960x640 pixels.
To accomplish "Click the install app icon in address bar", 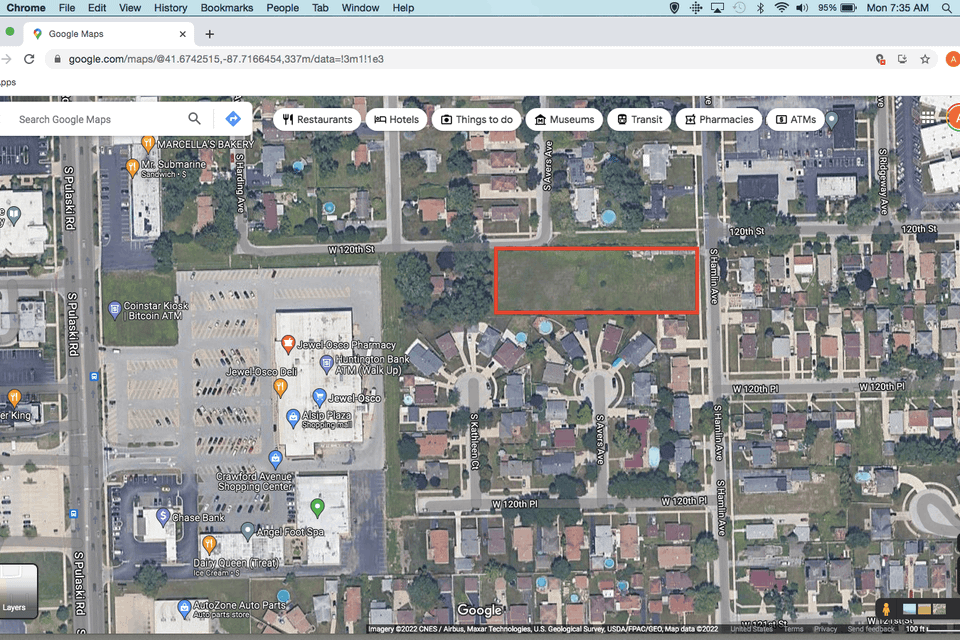I will 902,59.
